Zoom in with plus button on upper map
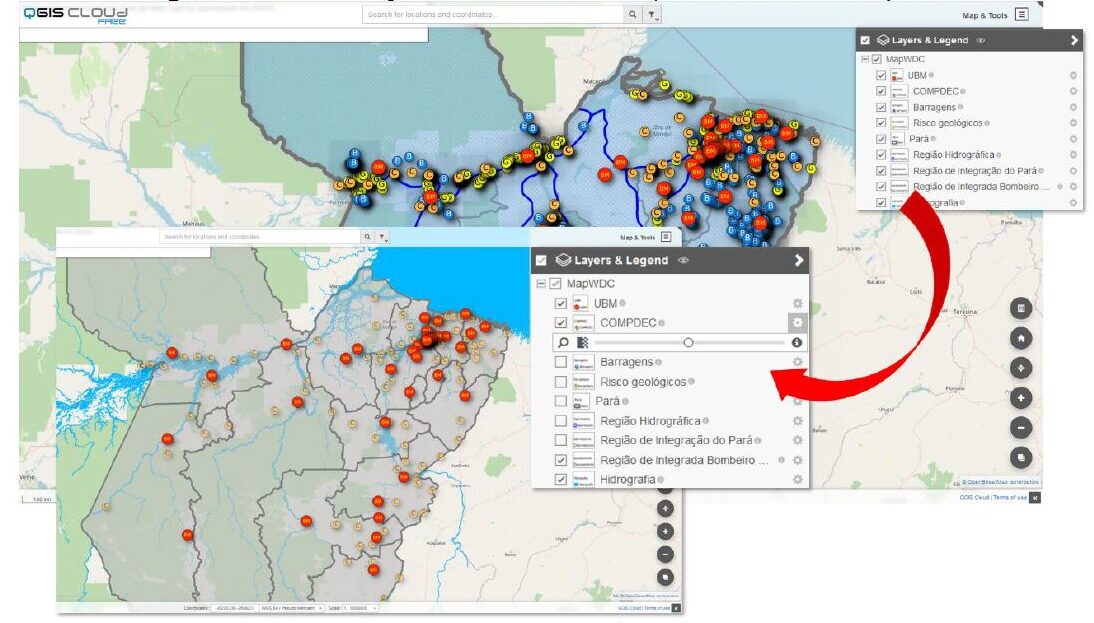 1021,398
